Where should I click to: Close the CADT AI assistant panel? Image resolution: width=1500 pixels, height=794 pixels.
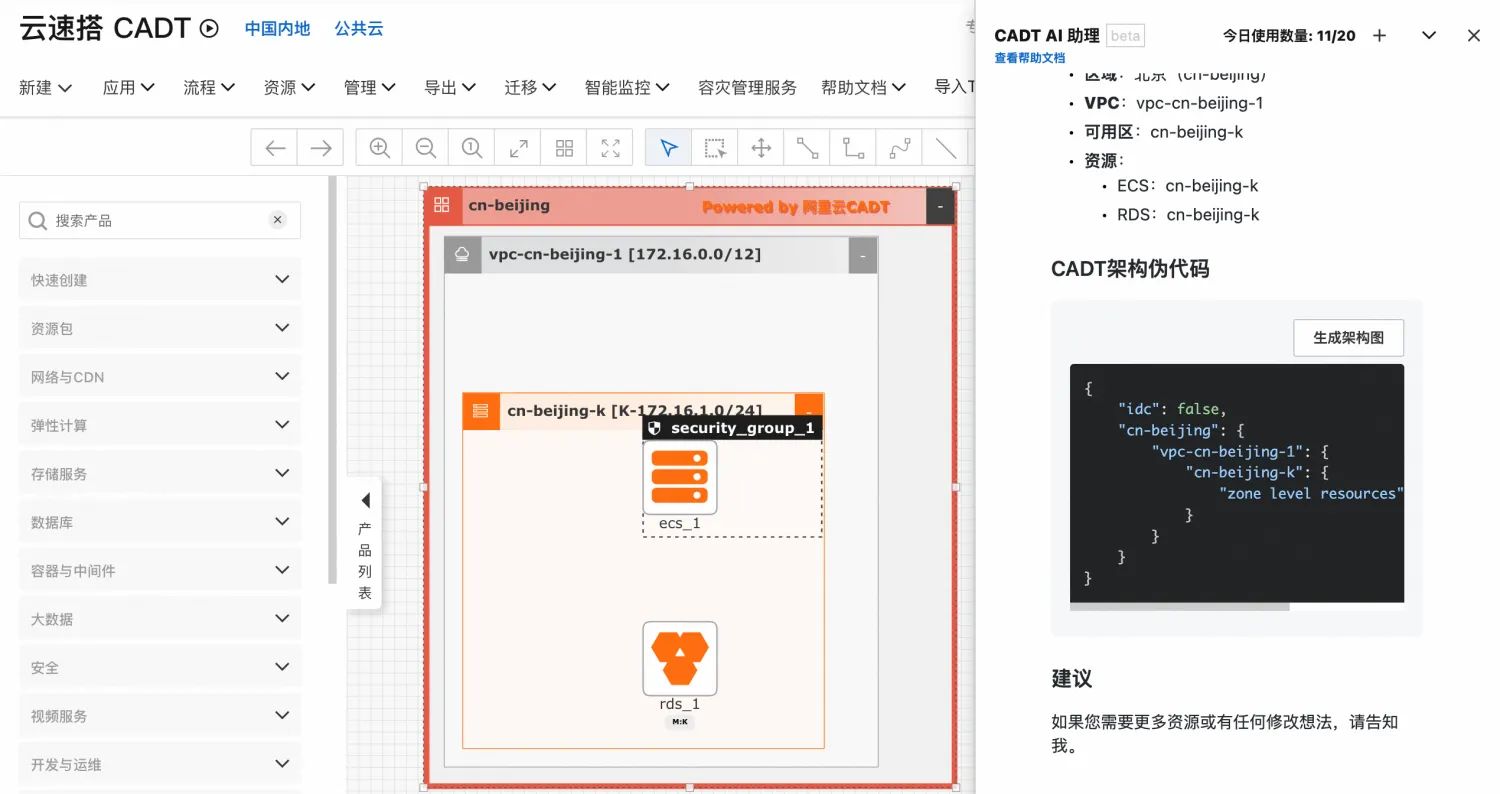pyautogui.click(x=1474, y=35)
